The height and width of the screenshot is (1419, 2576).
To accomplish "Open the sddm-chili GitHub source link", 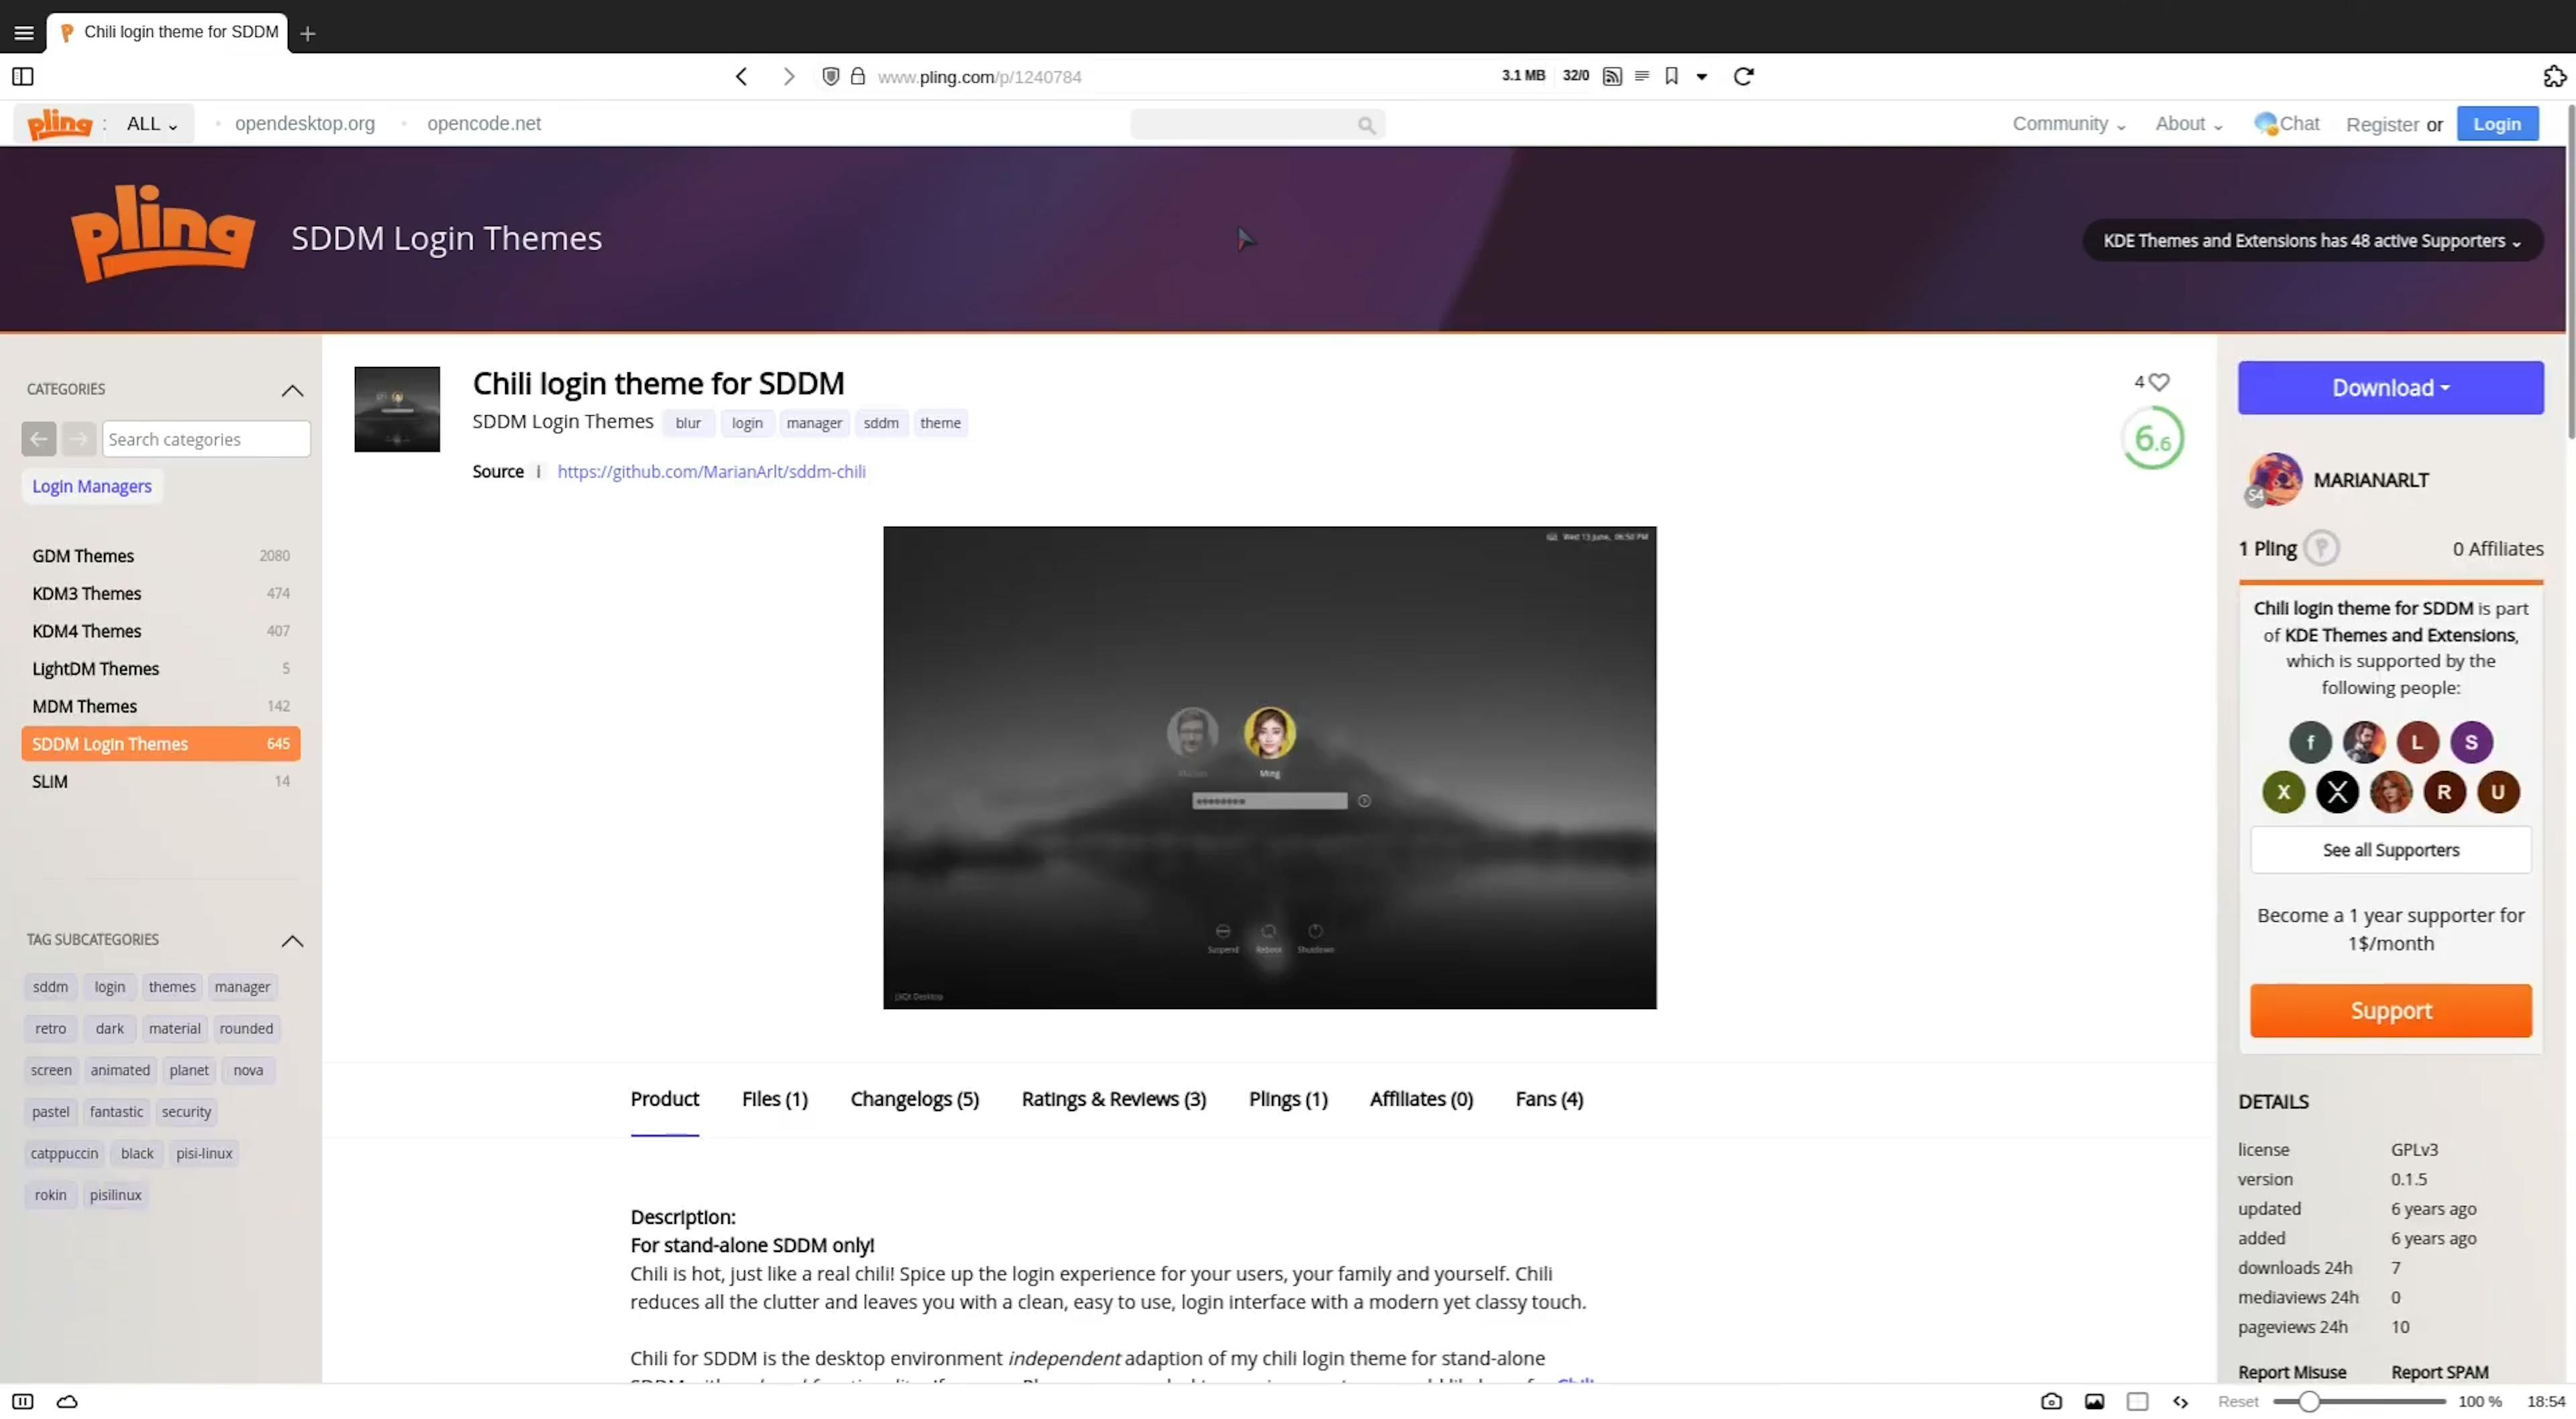I will click(711, 472).
